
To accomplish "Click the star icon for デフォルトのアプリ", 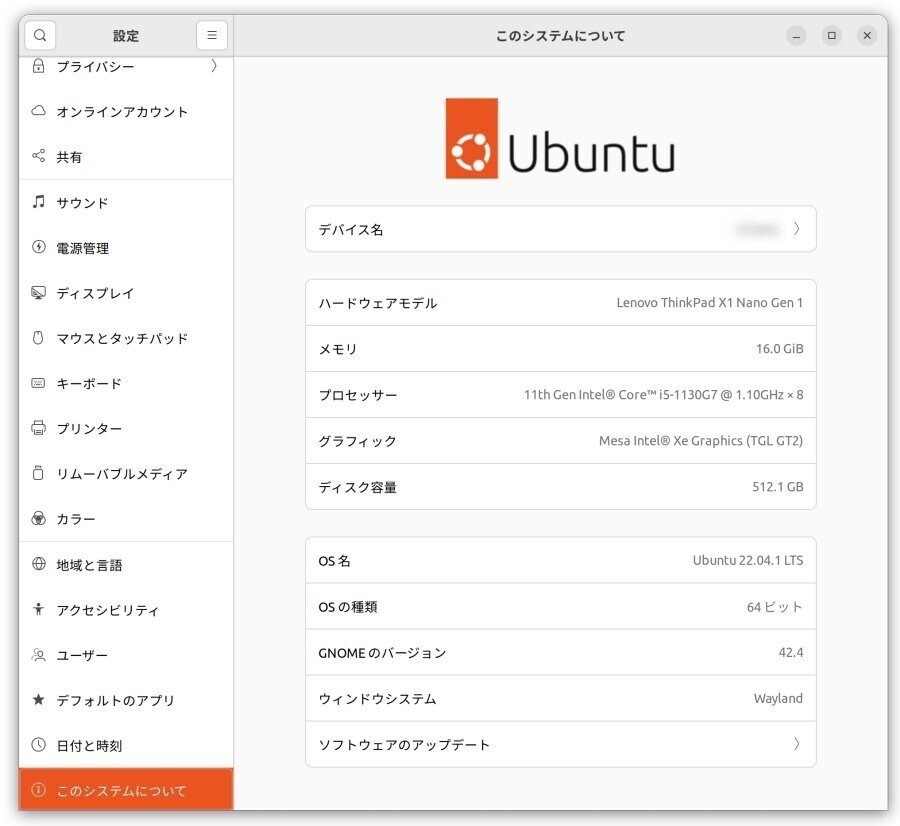I will point(38,700).
